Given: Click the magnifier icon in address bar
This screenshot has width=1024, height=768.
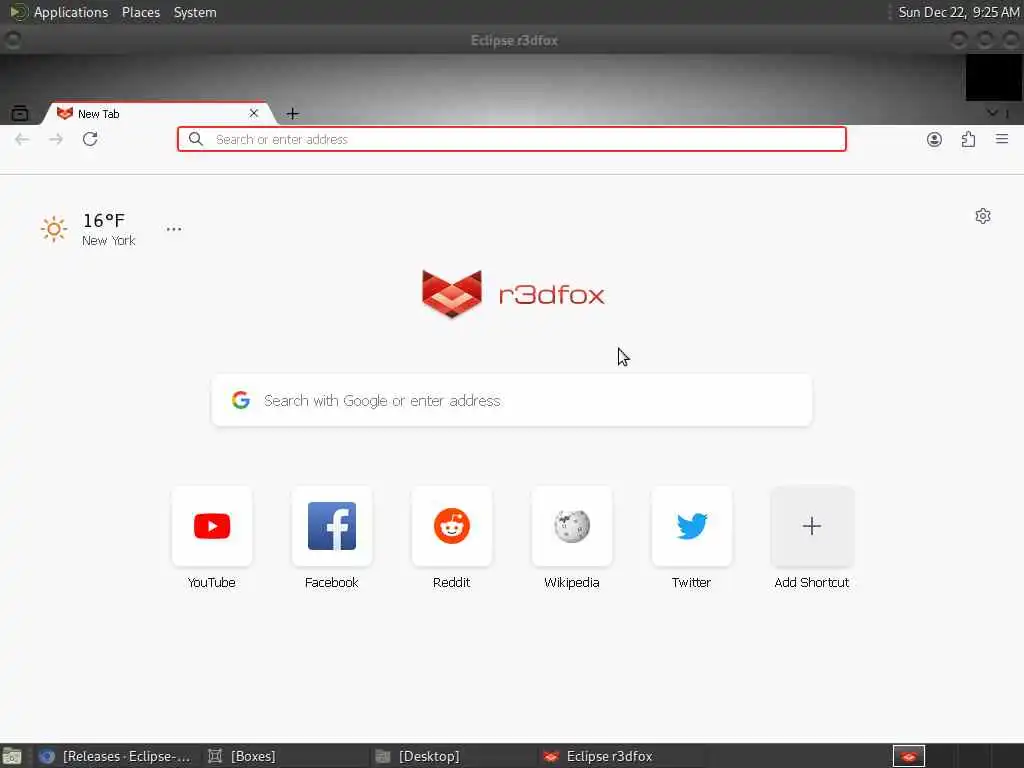Looking at the screenshot, I should pos(195,139).
